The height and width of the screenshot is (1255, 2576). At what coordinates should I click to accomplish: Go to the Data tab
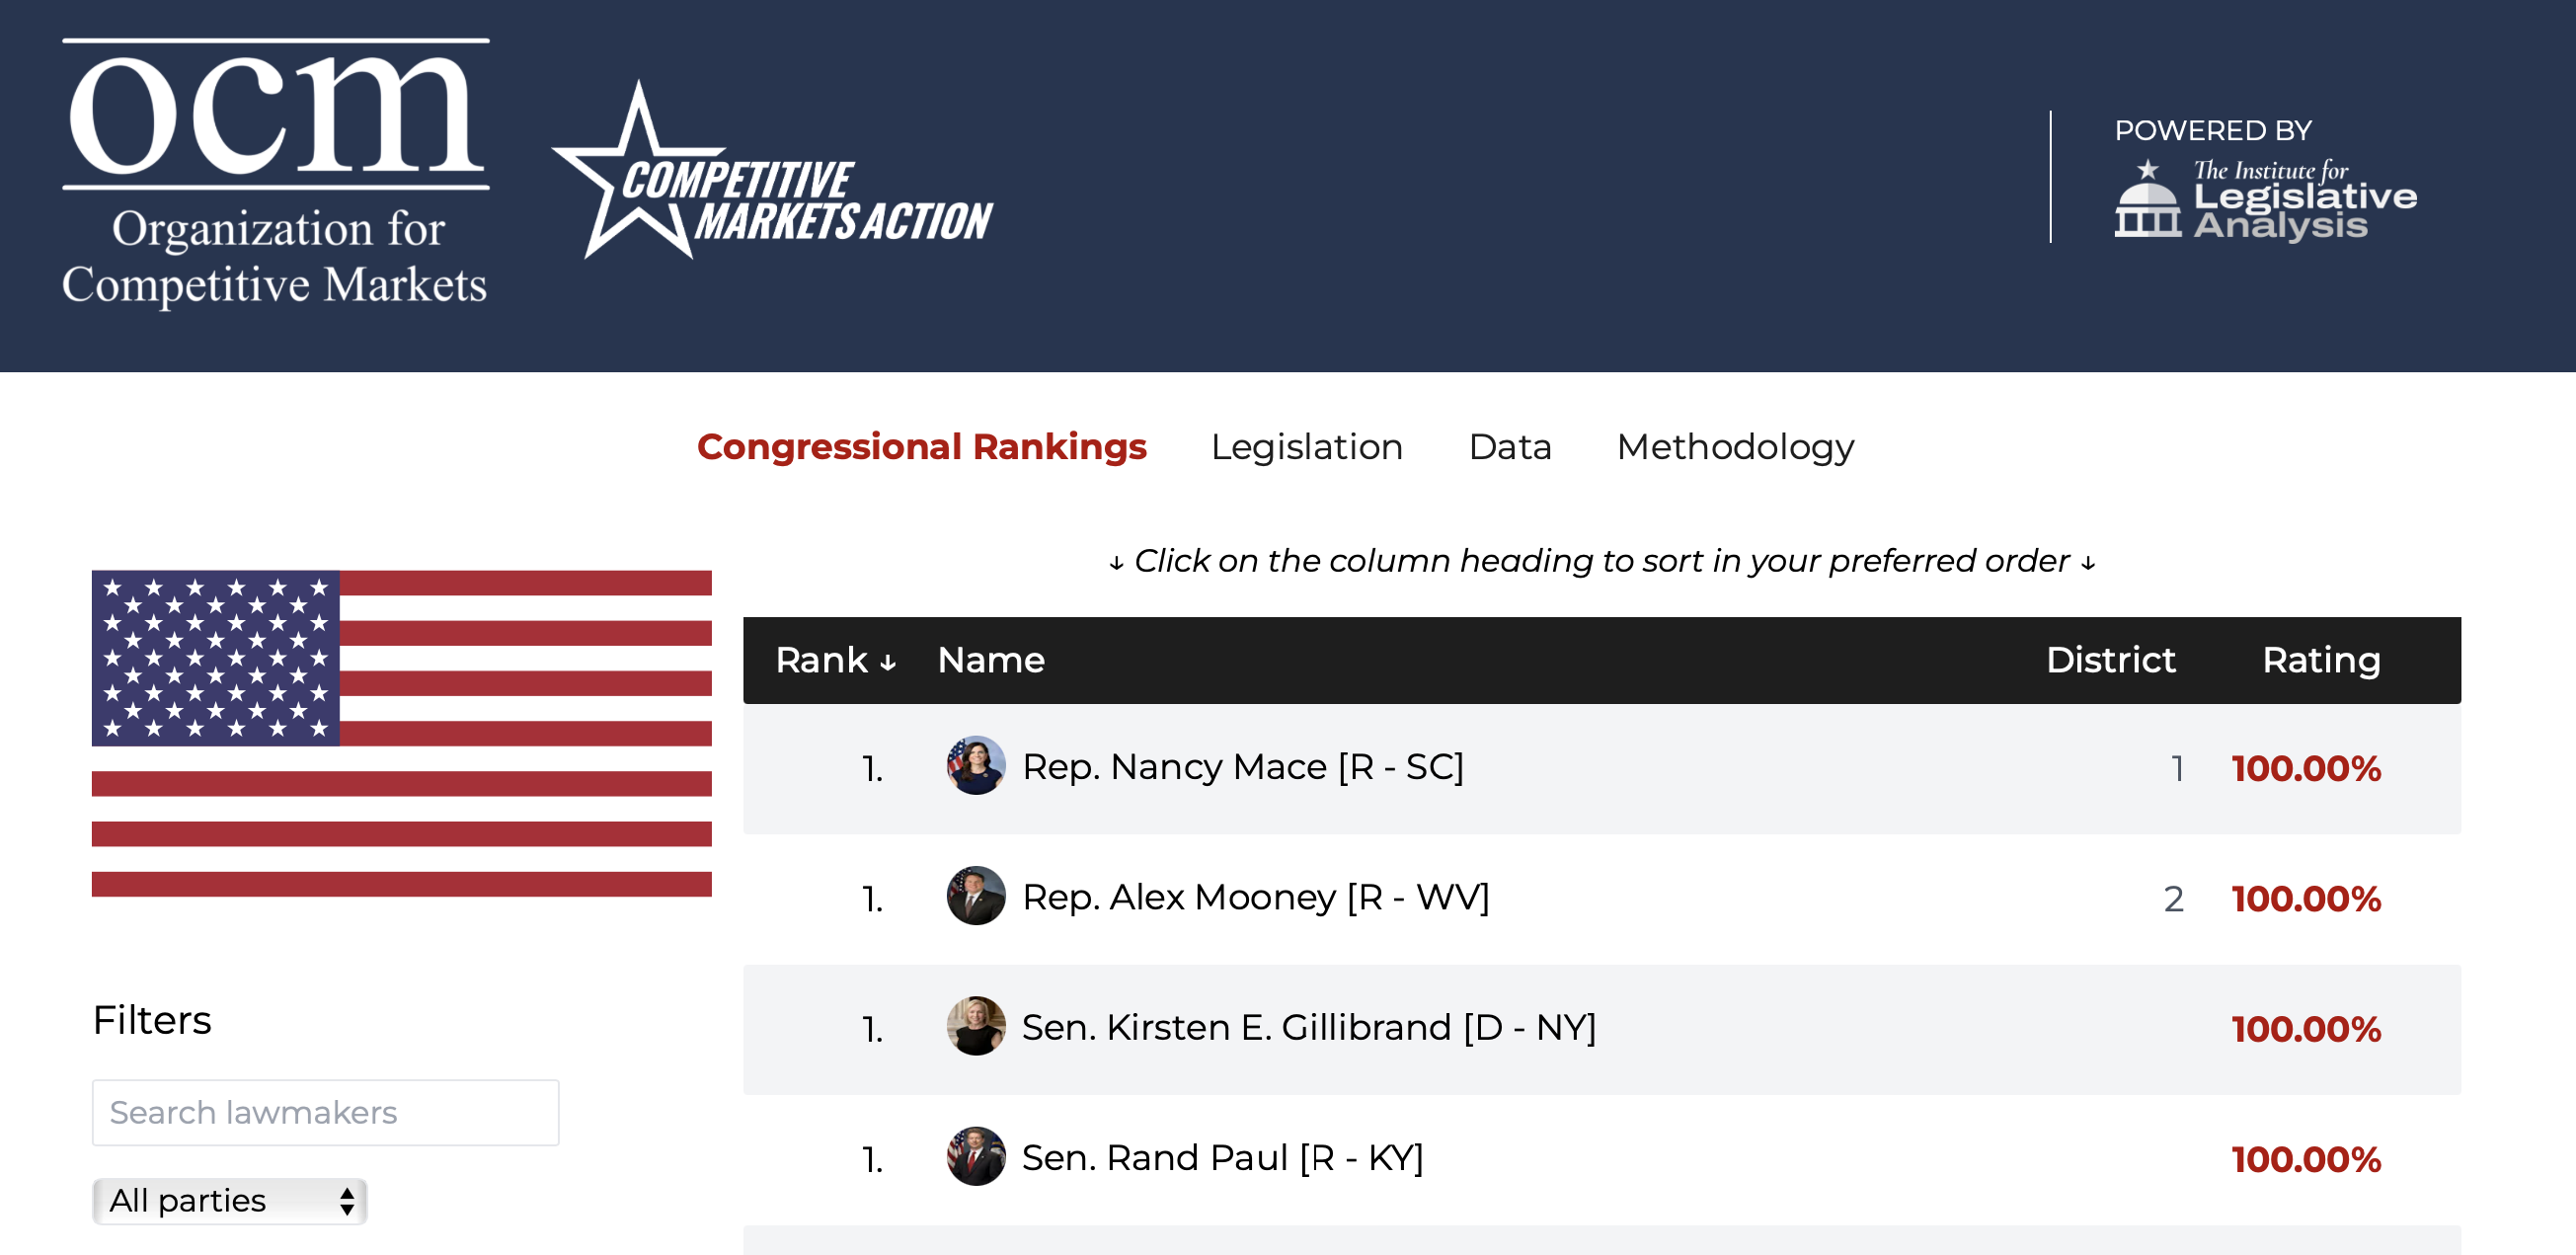coord(1509,446)
